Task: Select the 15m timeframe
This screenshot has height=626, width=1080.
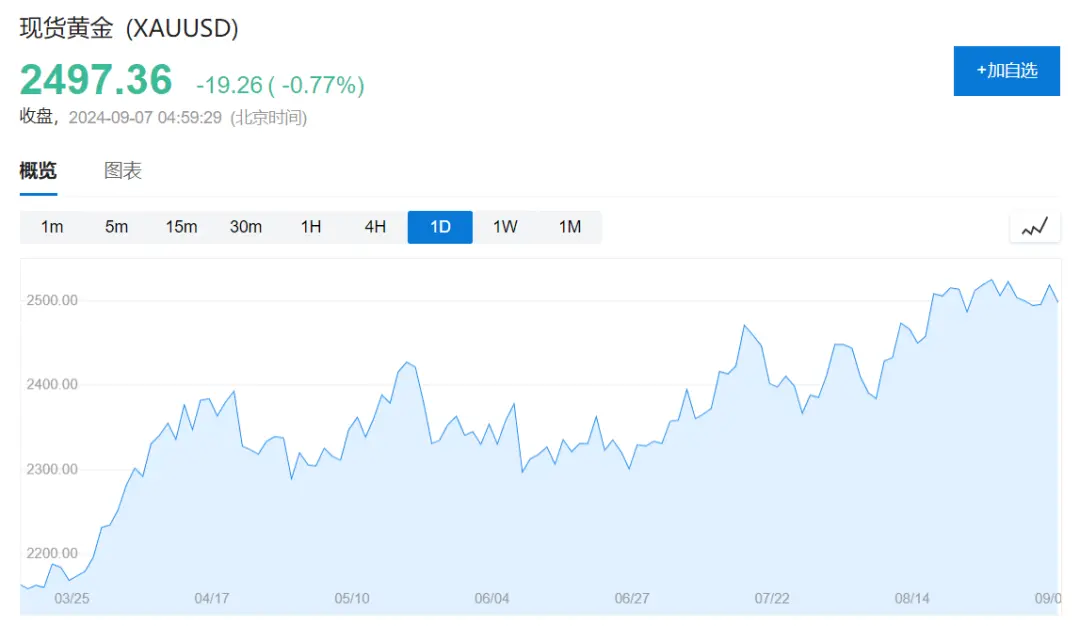Action: click(x=181, y=227)
